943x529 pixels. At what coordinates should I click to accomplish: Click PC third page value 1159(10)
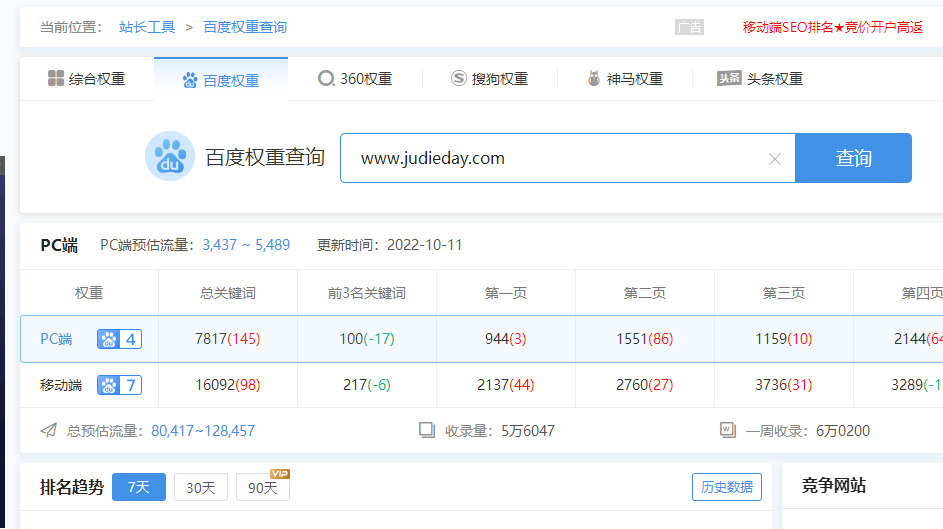784,339
